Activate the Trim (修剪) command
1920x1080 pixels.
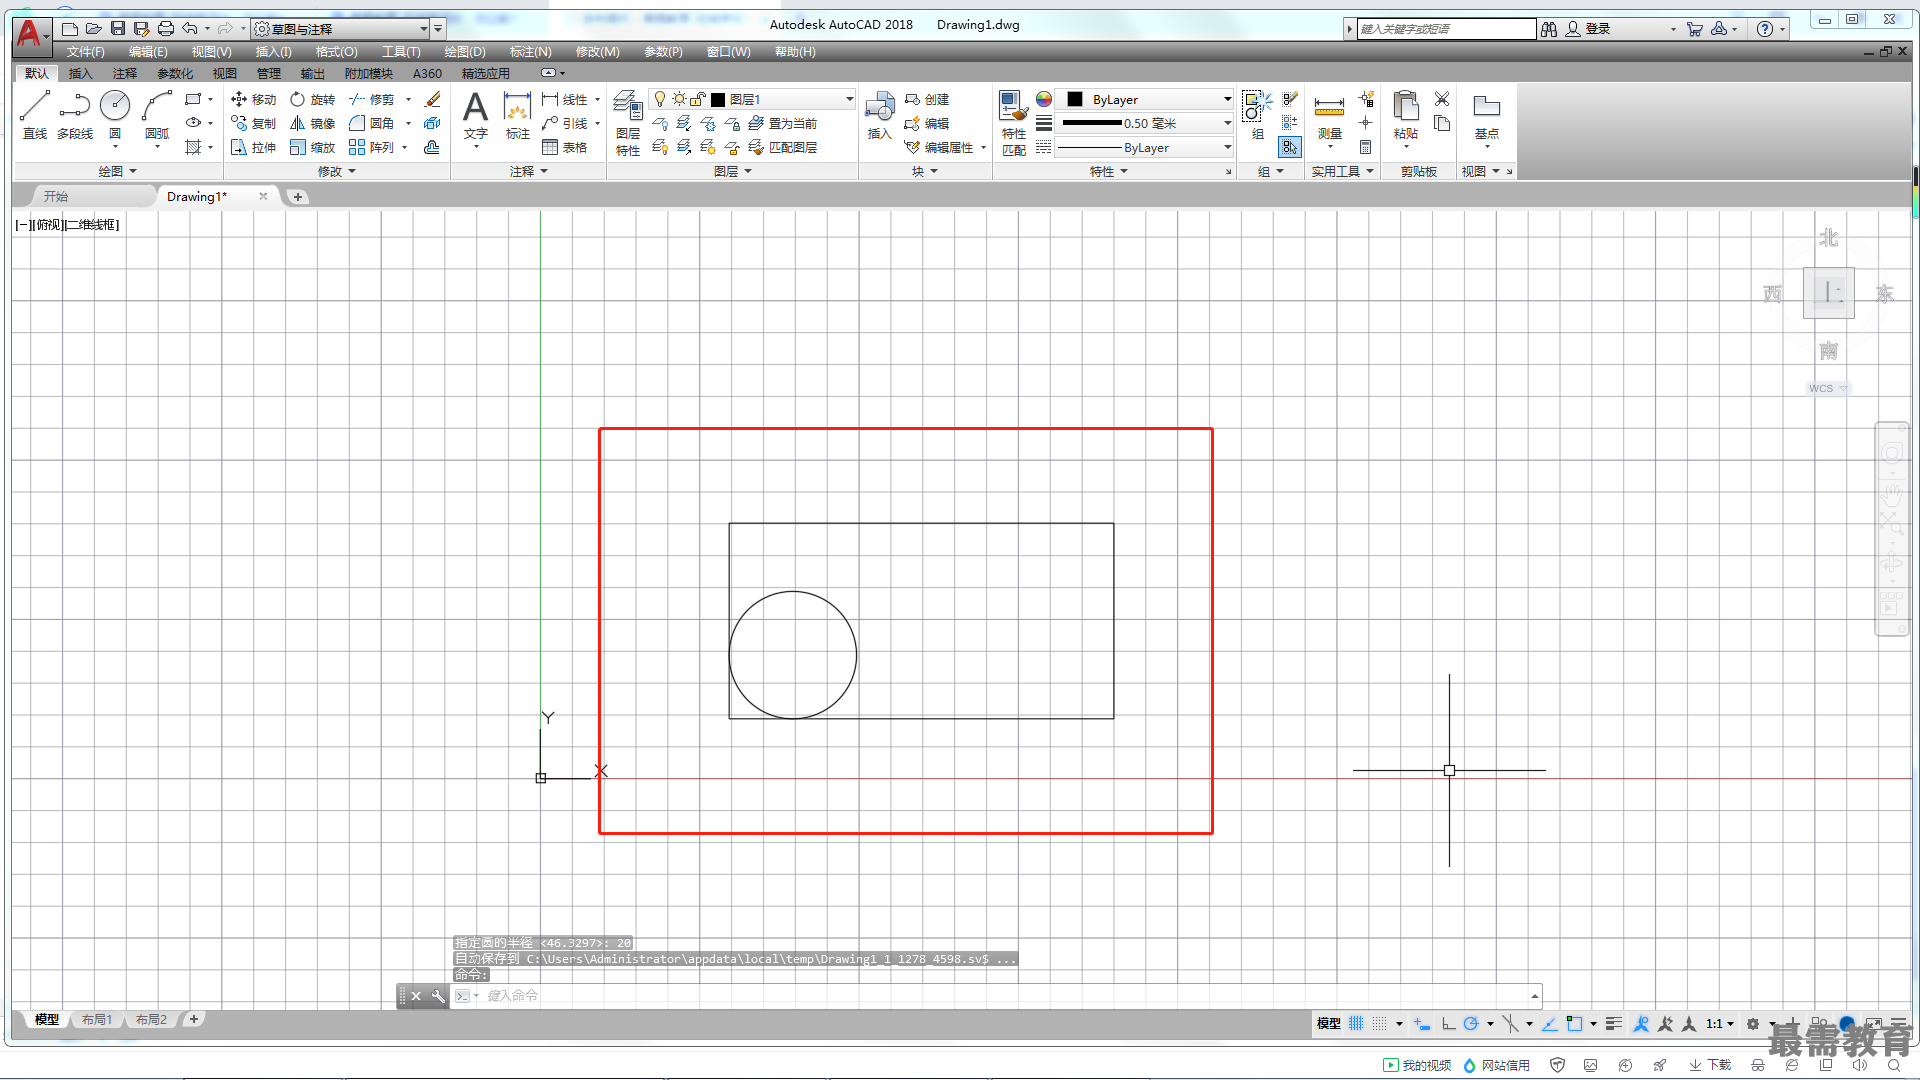point(372,99)
